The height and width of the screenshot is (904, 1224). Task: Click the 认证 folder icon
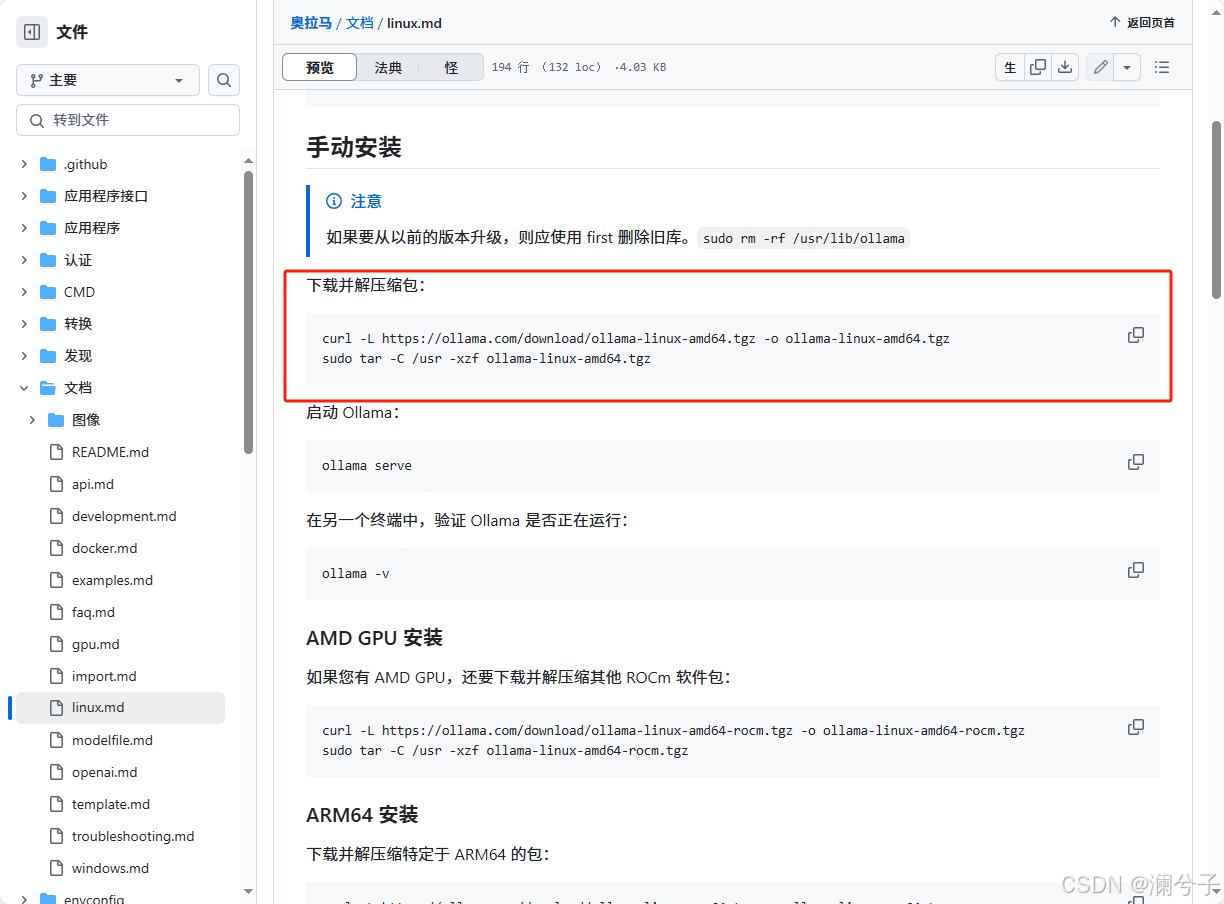pyautogui.click(x=48, y=260)
